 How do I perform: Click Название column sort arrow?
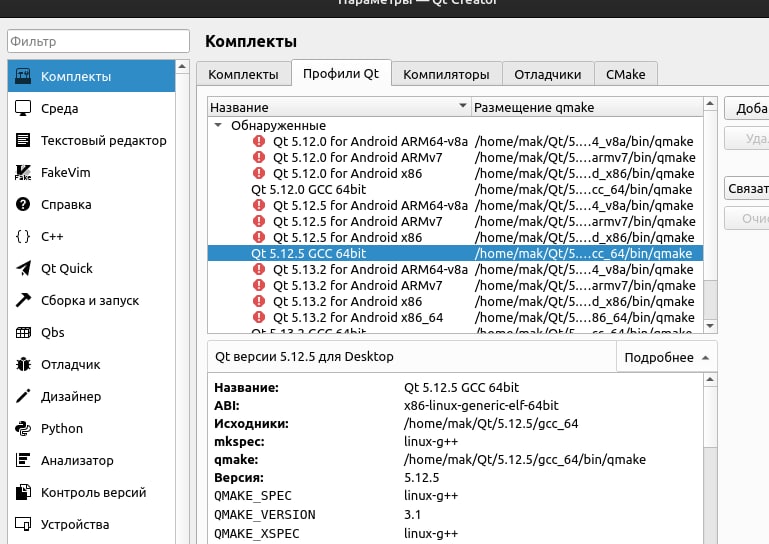462,105
